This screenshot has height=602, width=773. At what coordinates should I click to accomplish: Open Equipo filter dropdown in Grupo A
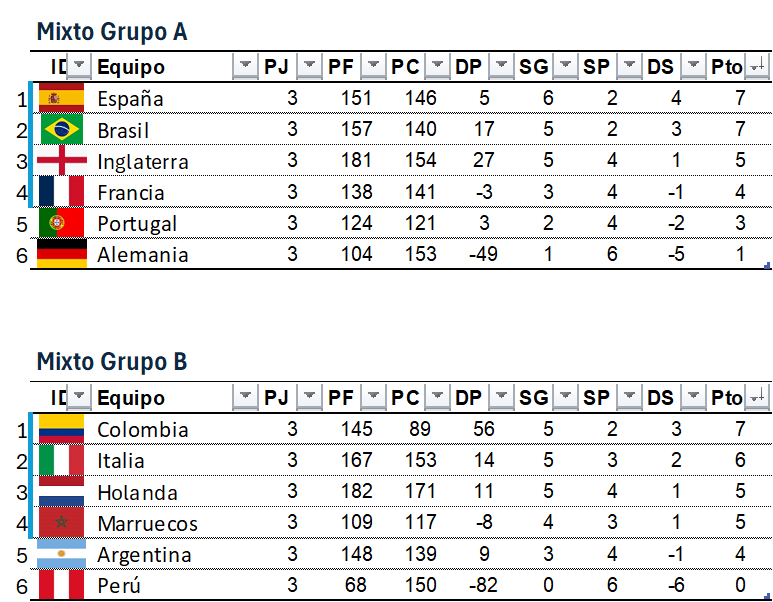245,67
